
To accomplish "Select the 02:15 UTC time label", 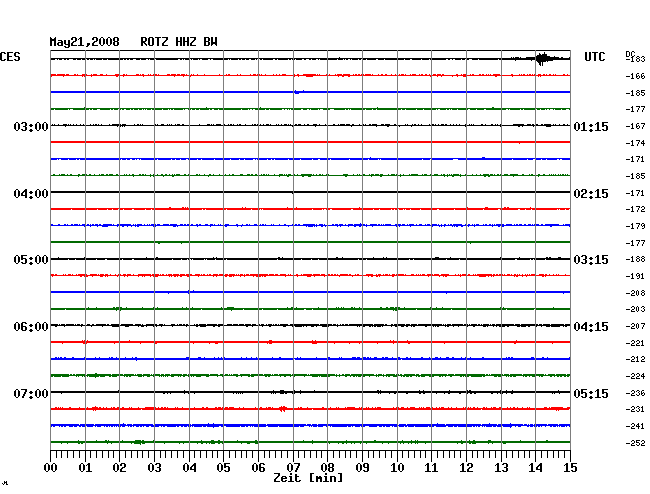I will coord(591,194).
